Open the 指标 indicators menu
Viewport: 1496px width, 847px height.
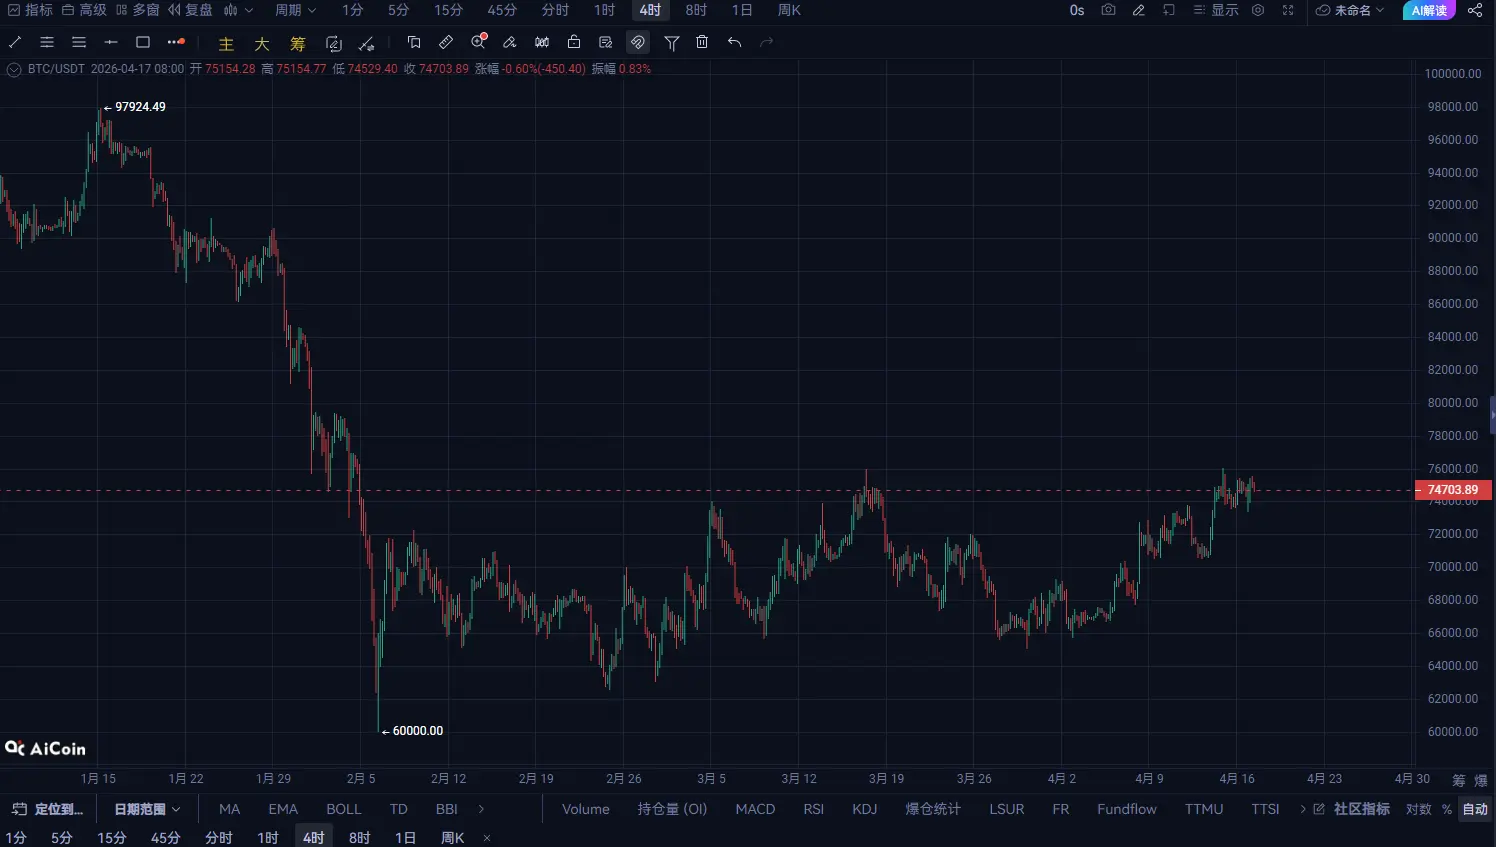click(x=30, y=10)
